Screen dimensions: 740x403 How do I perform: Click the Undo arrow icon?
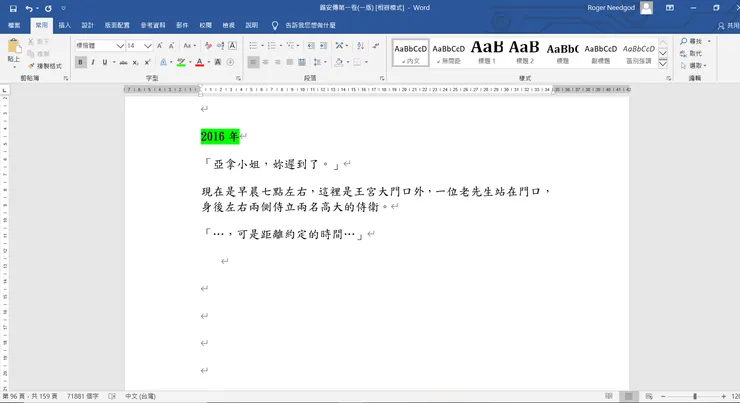(x=29, y=8)
